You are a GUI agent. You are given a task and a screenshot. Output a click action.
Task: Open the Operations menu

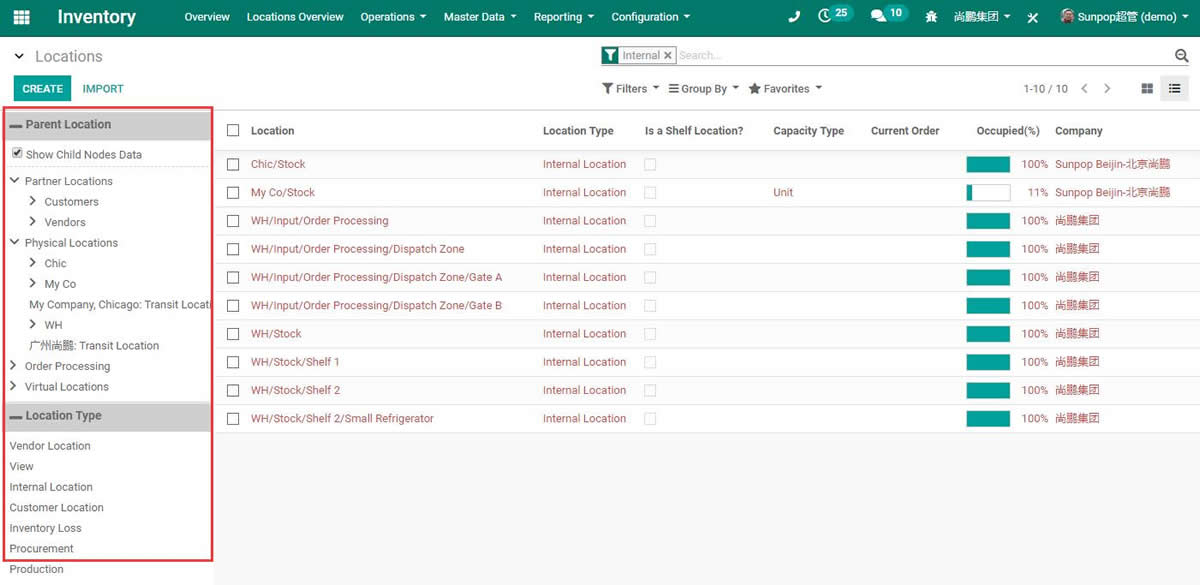pyautogui.click(x=392, y=17)
